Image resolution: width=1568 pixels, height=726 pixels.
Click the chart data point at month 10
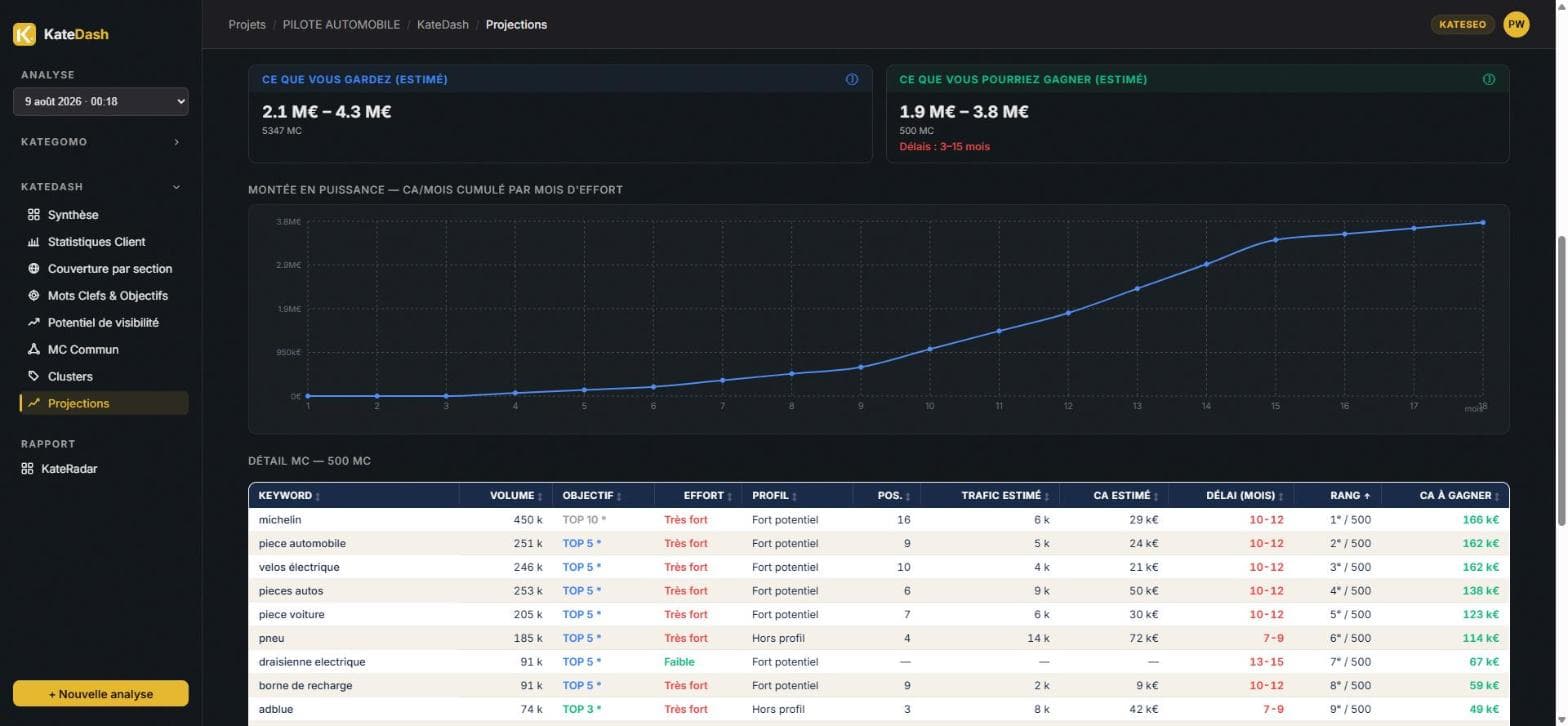tap(930, 349)
